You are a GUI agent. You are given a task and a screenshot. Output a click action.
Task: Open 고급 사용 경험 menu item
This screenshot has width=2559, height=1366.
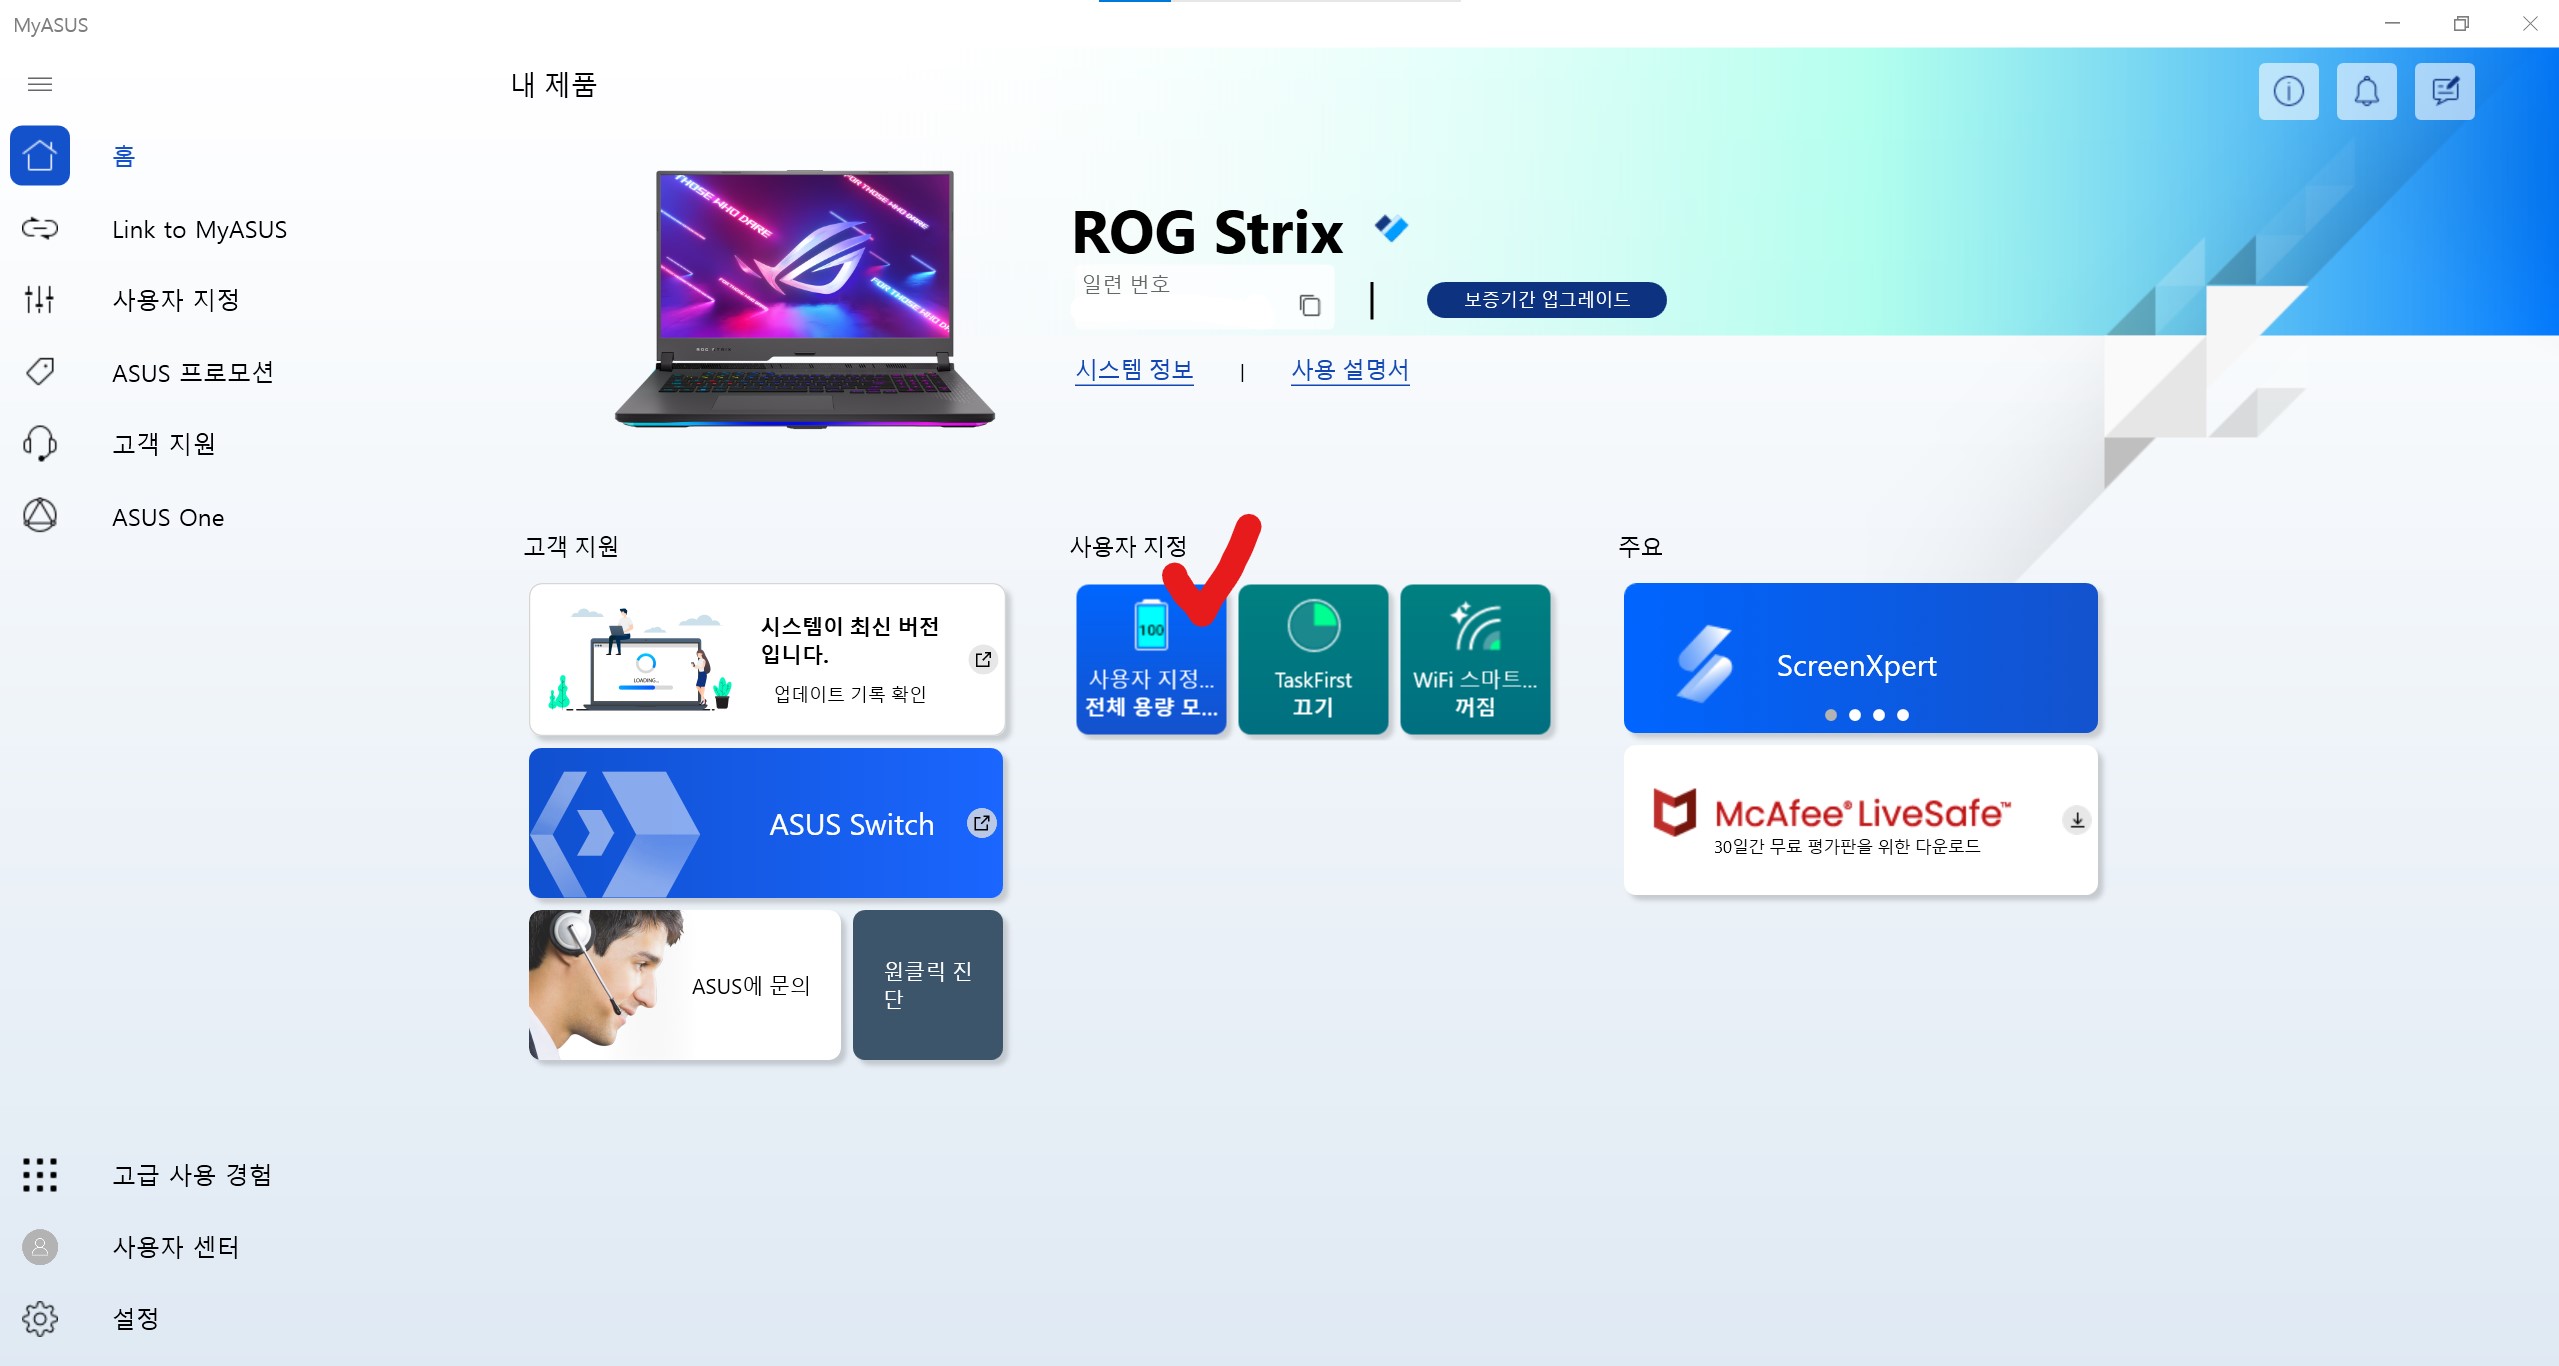tap(192, 1175)
